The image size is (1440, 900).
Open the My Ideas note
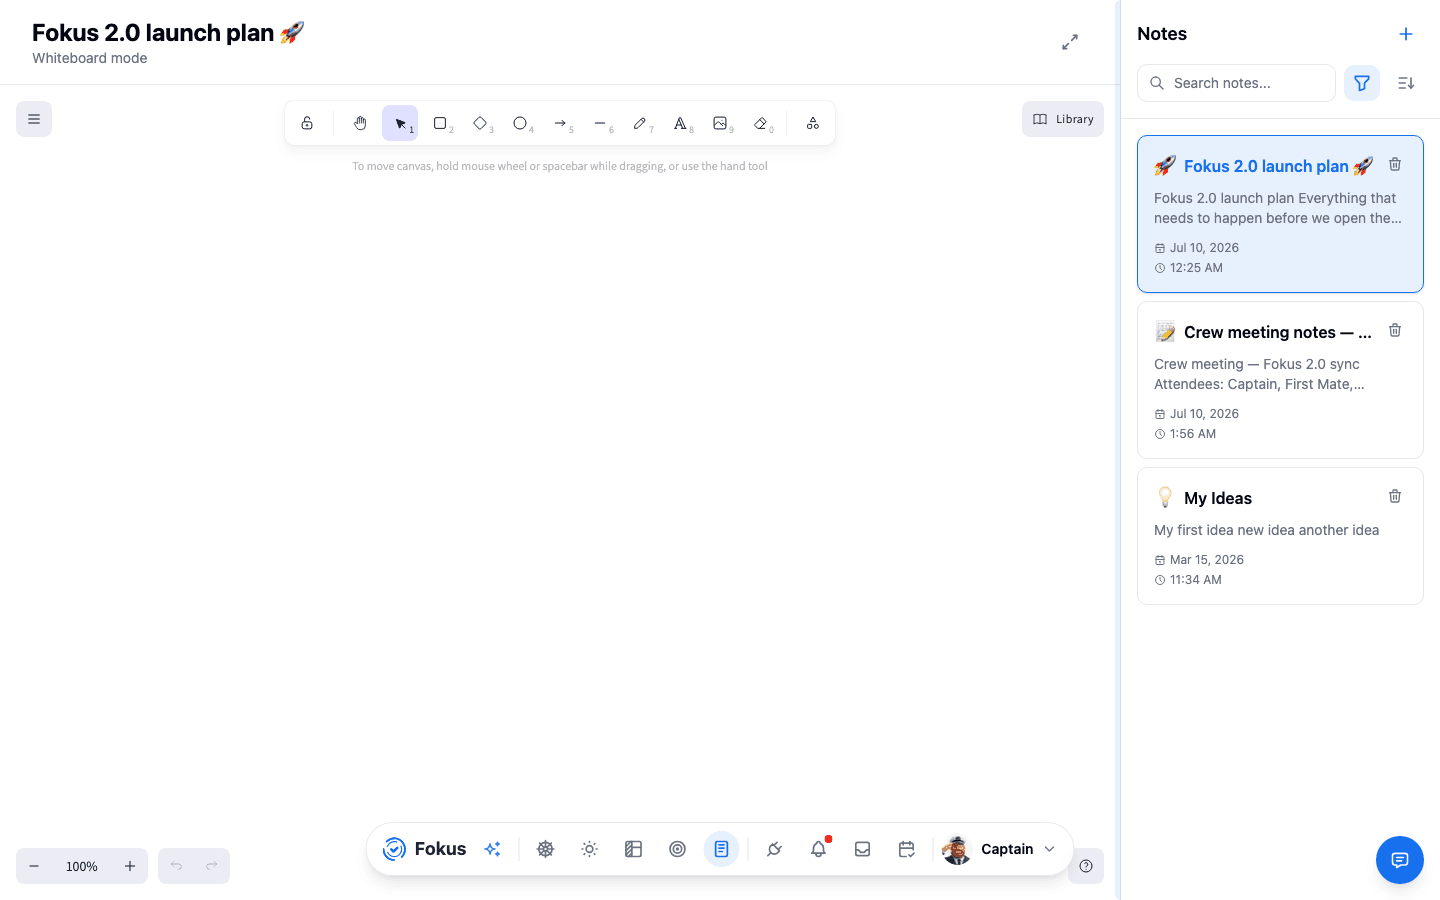pyautogui.click(x=1280, y=536)
